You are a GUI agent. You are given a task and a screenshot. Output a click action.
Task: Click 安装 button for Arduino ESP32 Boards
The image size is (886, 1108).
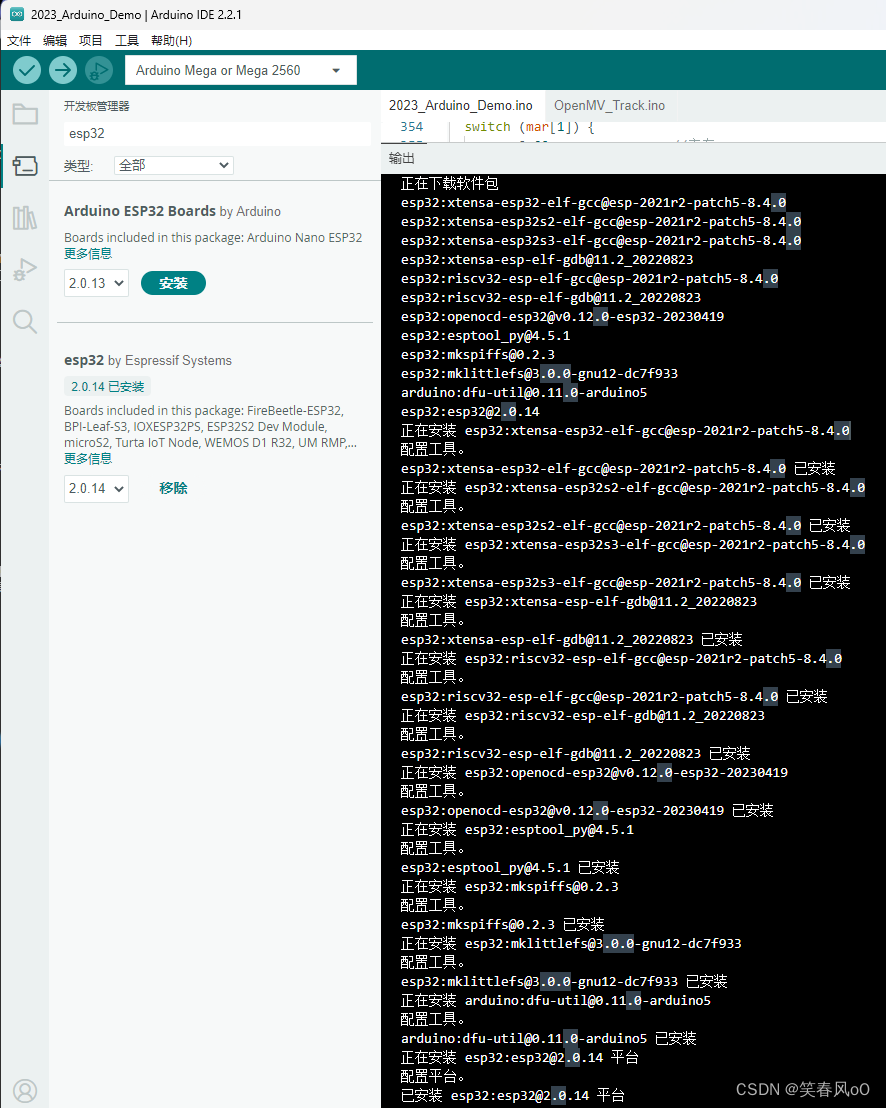tap(173, 283)
